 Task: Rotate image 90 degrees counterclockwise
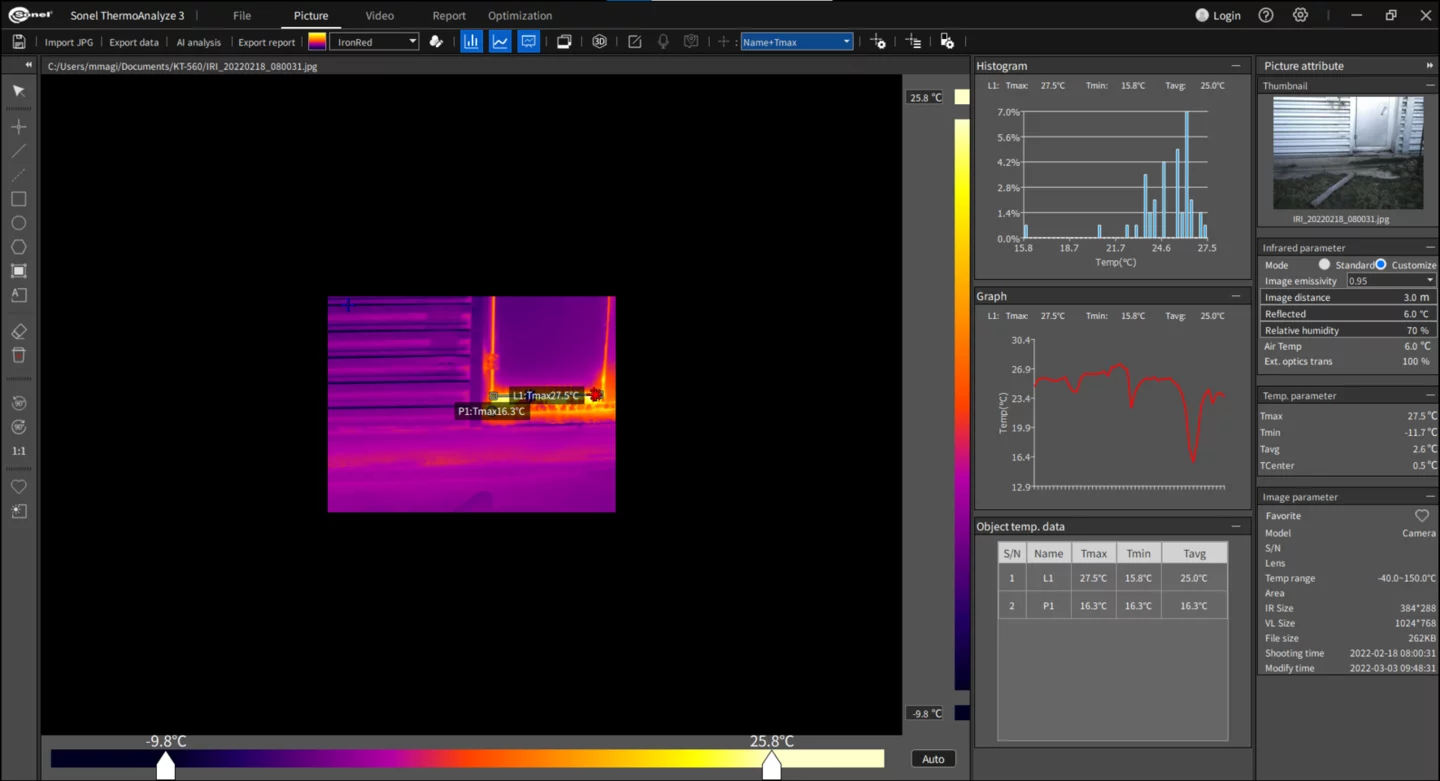coord(18,403)
